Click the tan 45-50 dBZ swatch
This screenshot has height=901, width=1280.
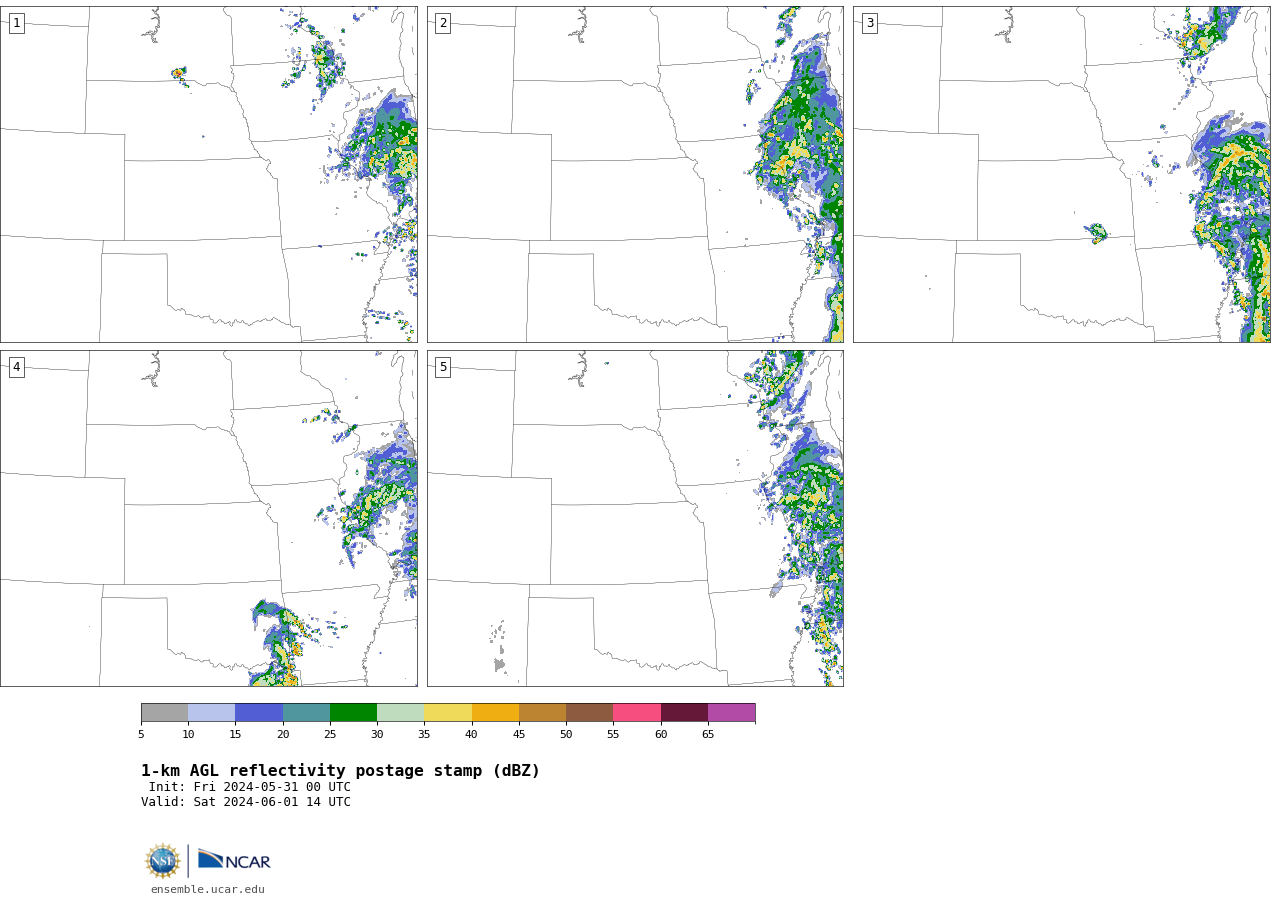click(x=542, y=712)
